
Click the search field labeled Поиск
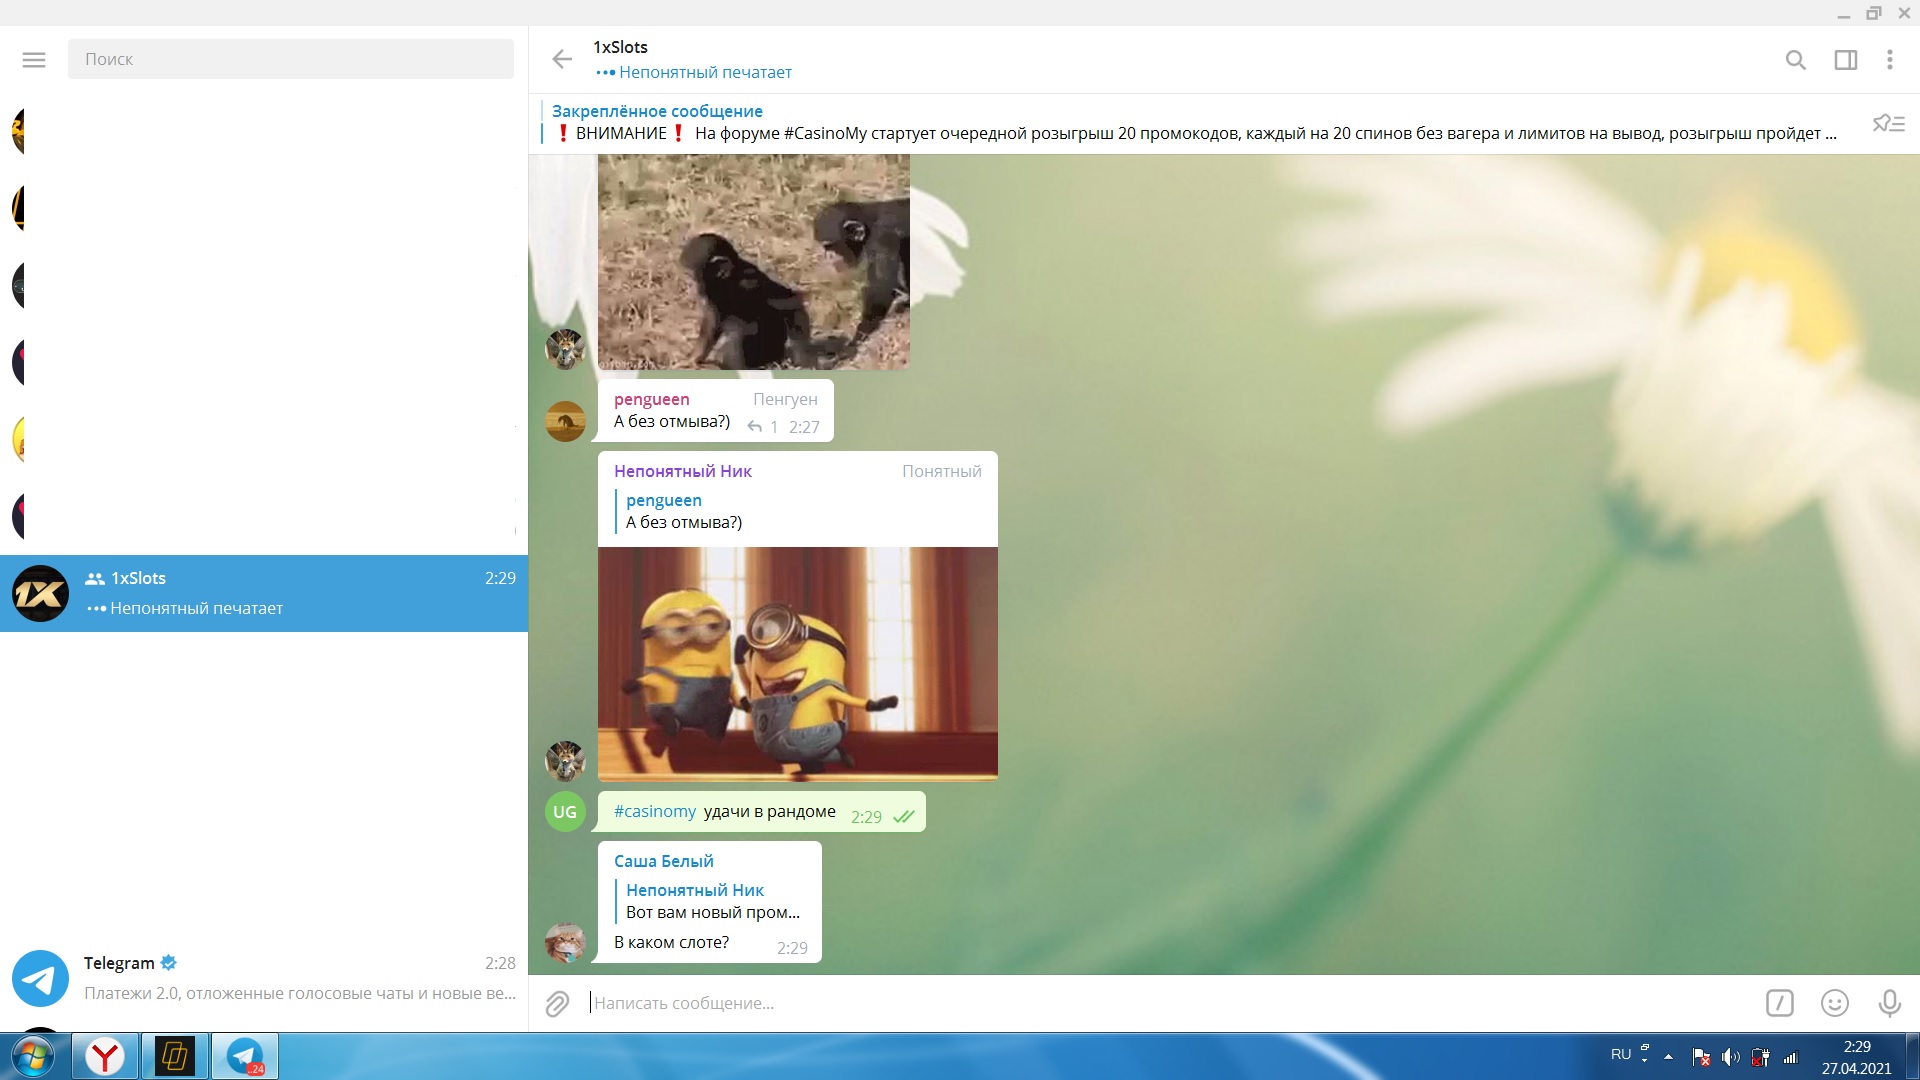[290, 60]
